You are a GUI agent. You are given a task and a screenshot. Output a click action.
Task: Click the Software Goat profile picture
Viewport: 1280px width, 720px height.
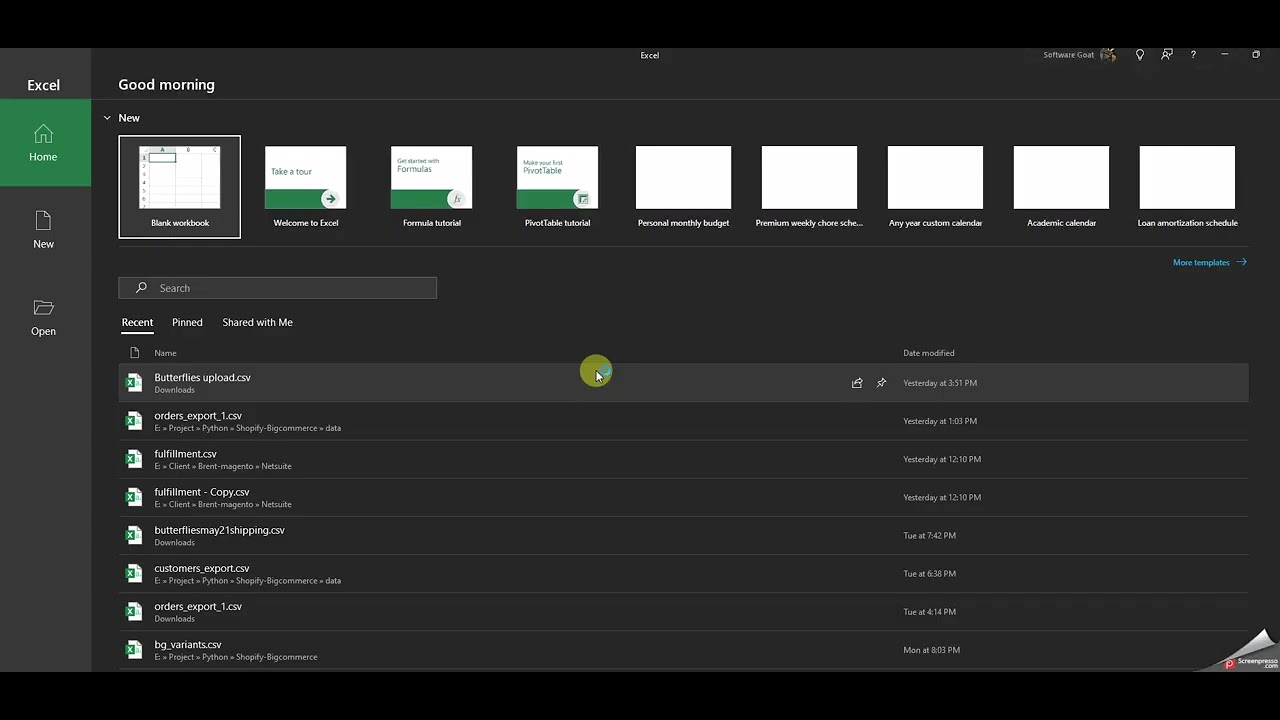[x=1108, y=55]
